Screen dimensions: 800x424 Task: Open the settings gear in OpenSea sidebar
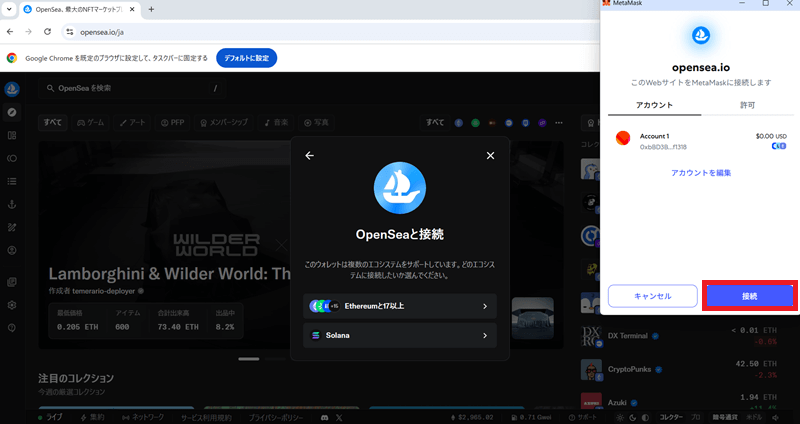tap(12, 305)
